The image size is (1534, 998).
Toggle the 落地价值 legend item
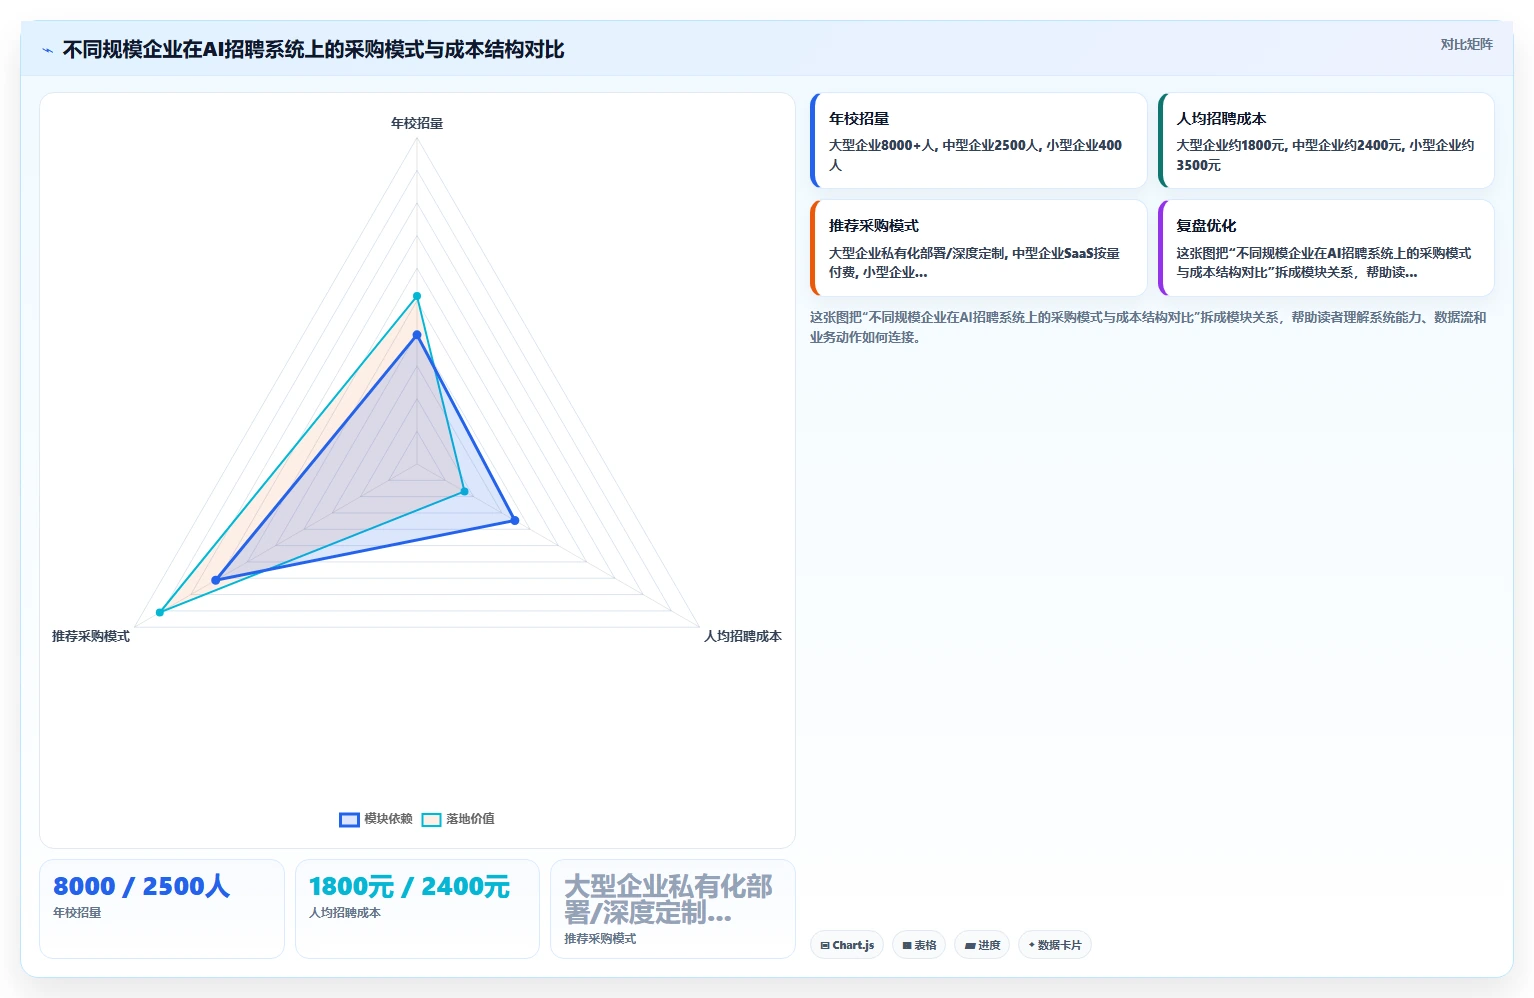pos(458,819)
